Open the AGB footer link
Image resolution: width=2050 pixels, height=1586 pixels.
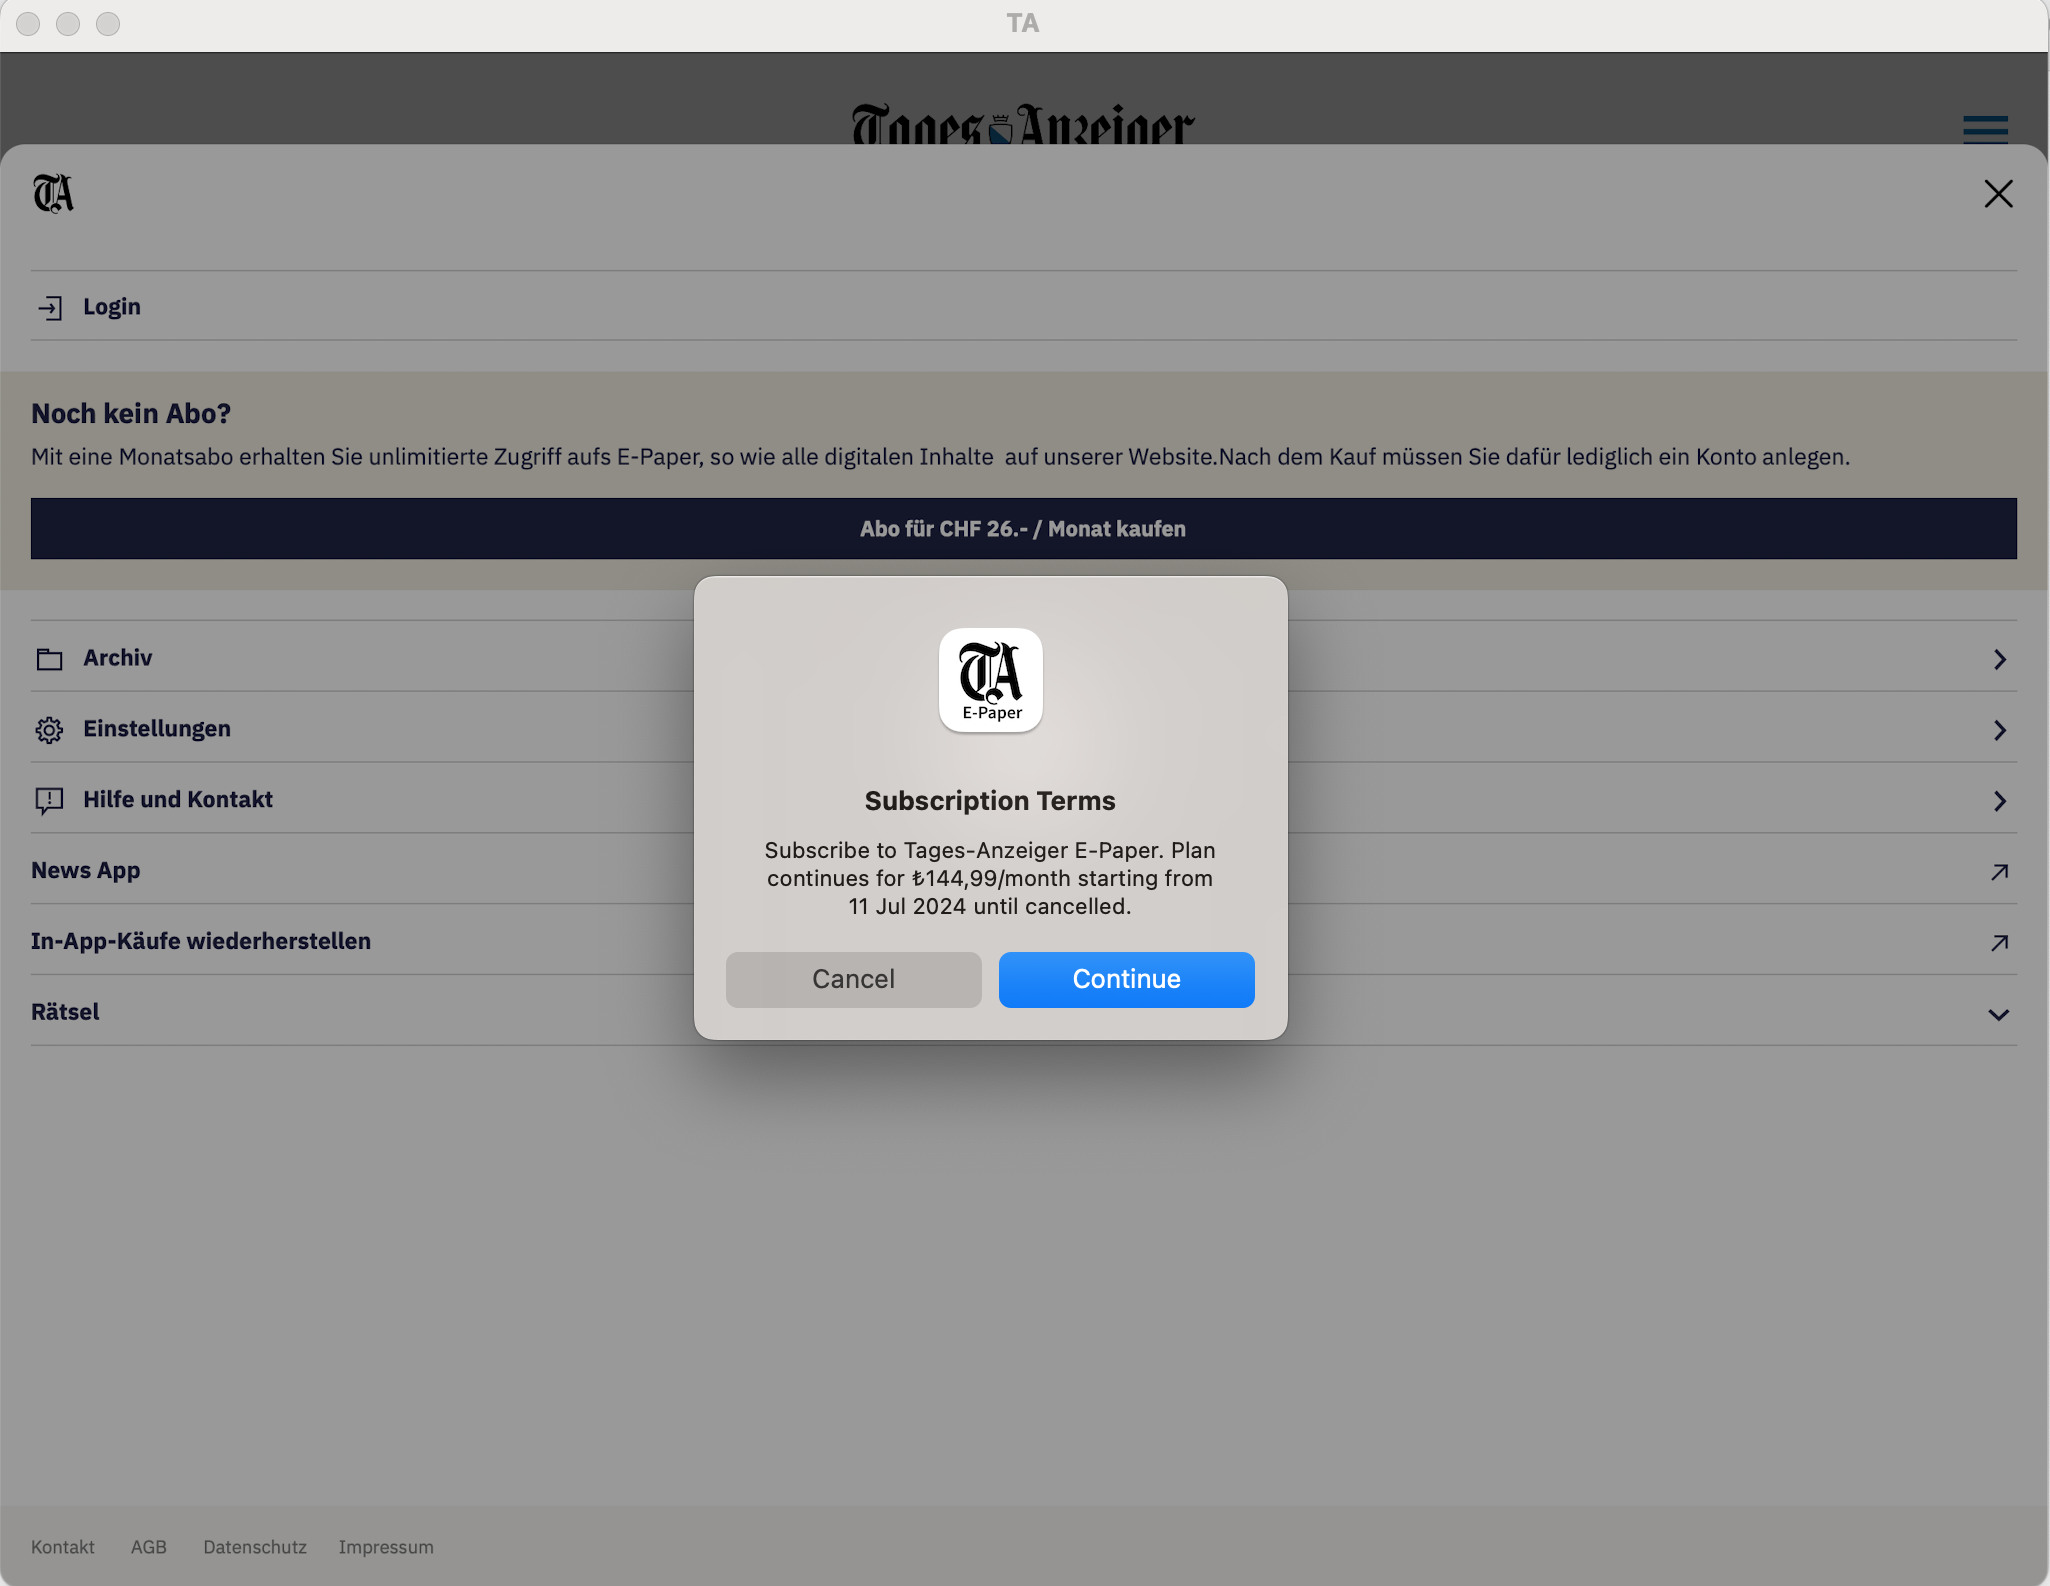point(149,1547)
